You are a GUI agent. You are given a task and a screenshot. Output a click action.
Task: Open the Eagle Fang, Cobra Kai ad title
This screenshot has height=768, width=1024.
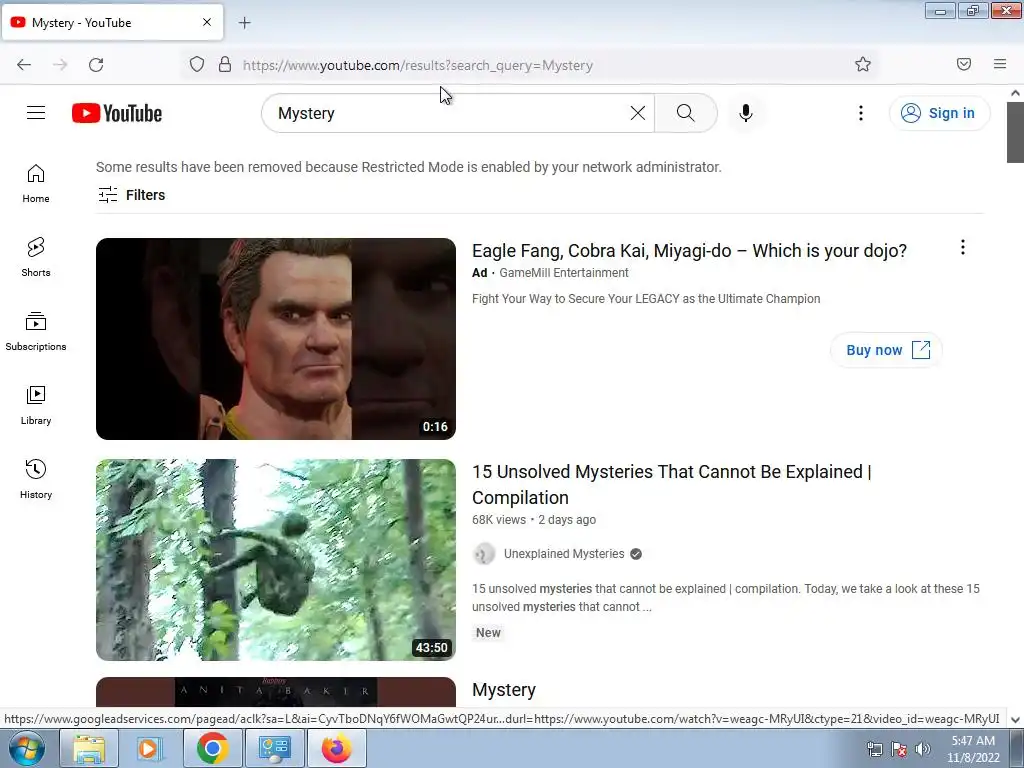[689, 251]
